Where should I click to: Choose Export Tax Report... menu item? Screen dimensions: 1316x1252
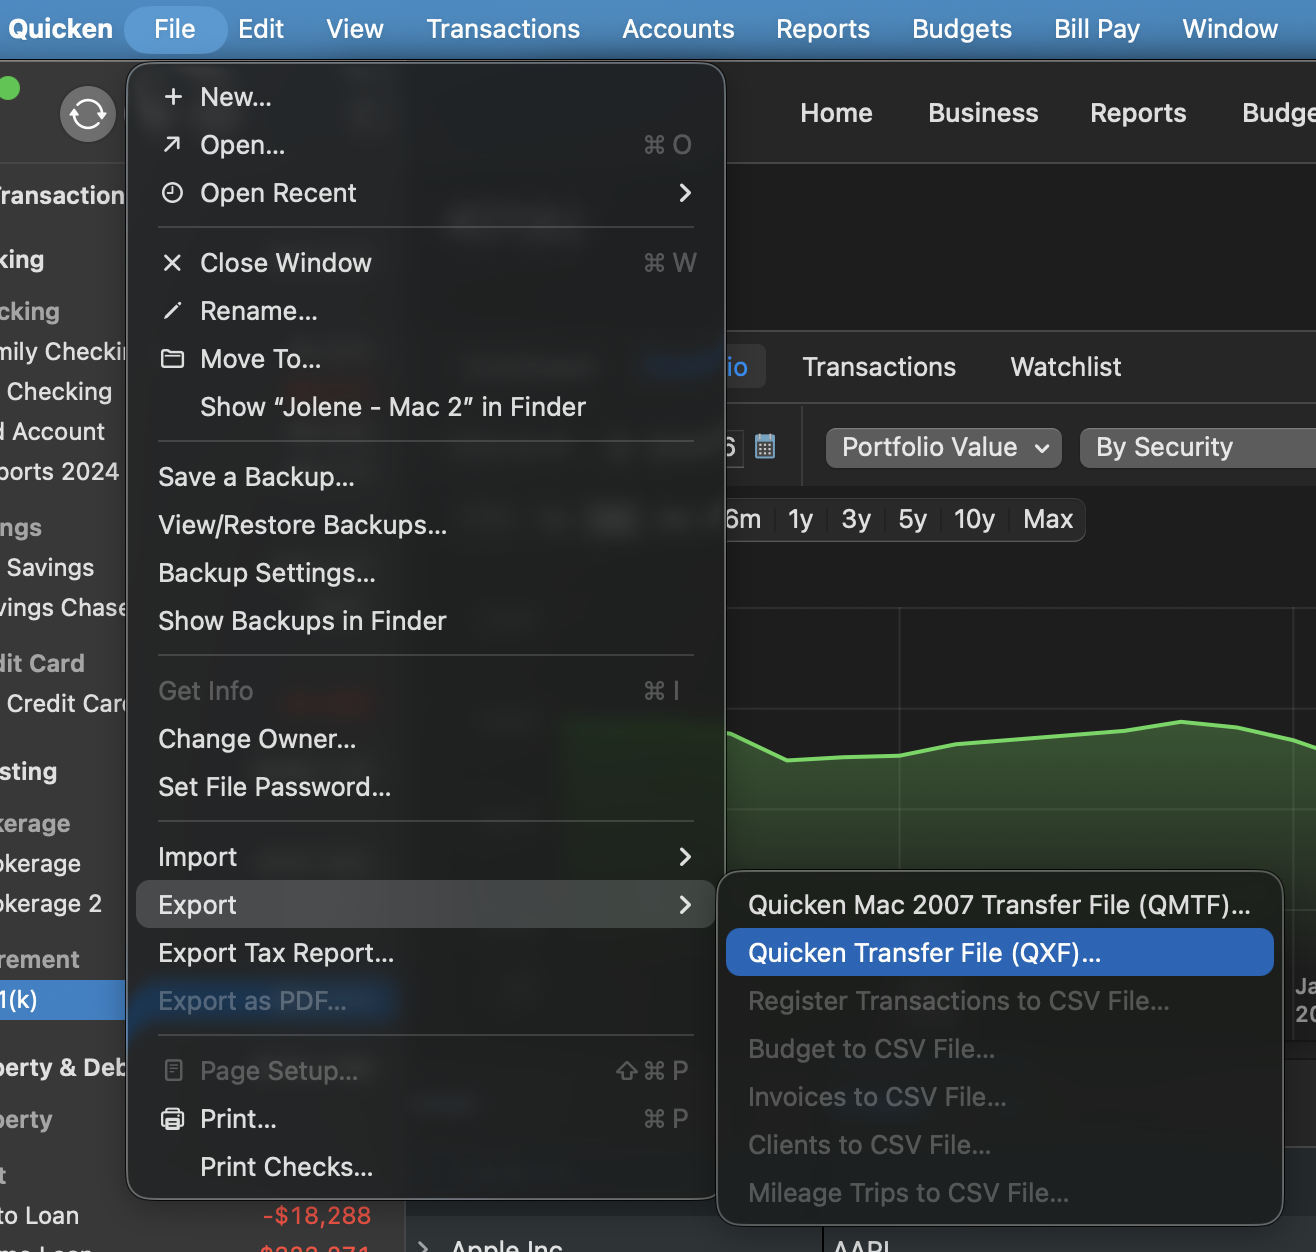(x=425, y=953)
